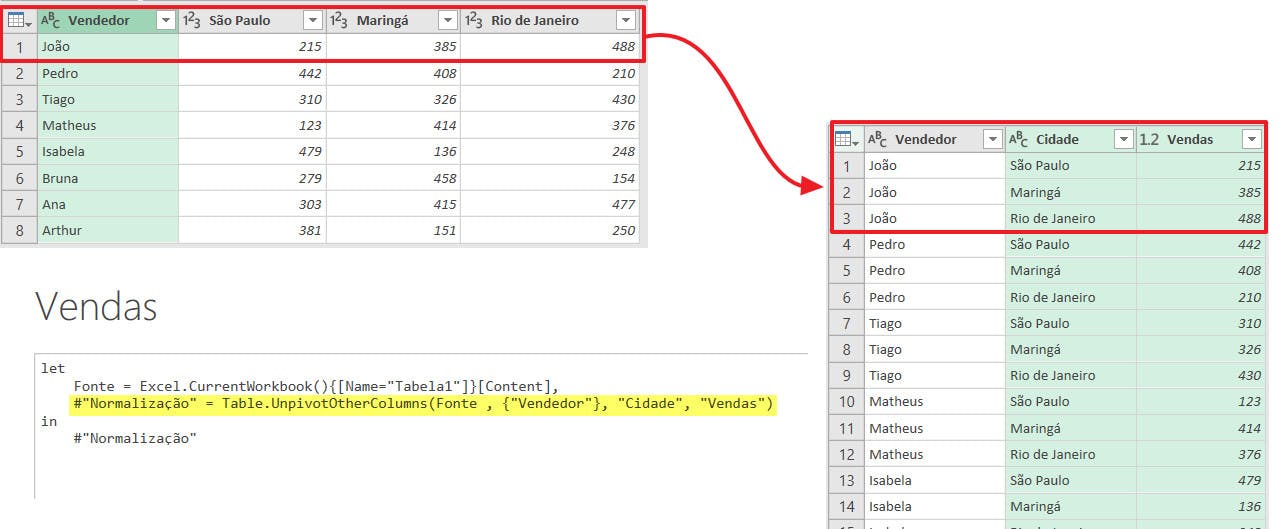Select Matheus's São Paulo cell in Cidade table
This screenshot has height=529, width=1281.
pos(1071,401)
